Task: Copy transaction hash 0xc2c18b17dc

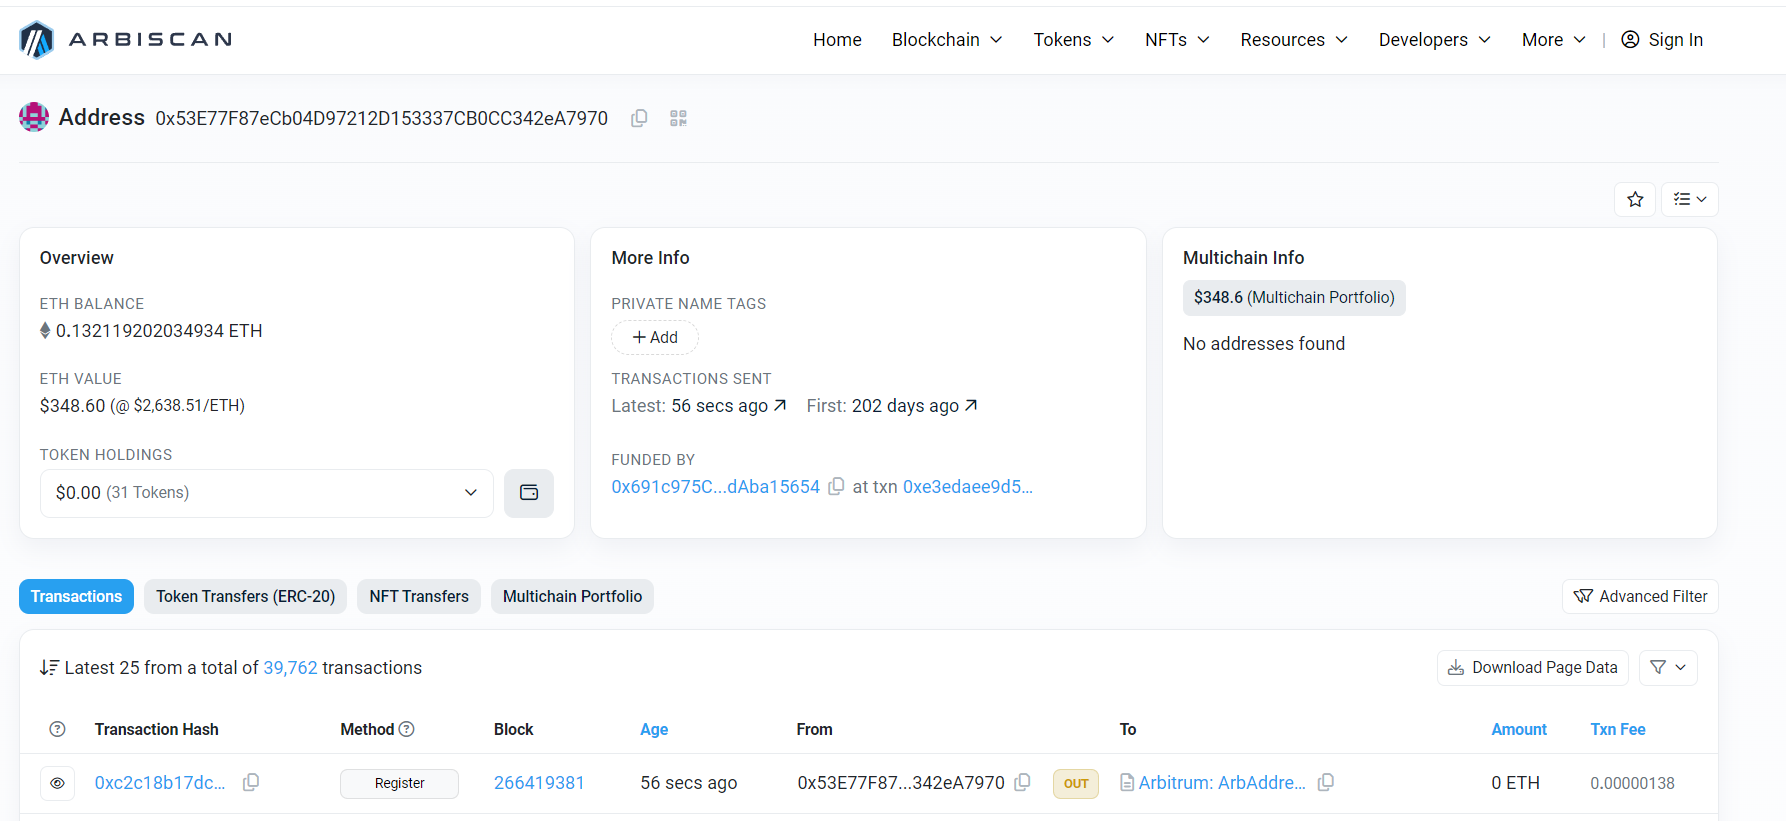Action: click(x=251, y=782)
